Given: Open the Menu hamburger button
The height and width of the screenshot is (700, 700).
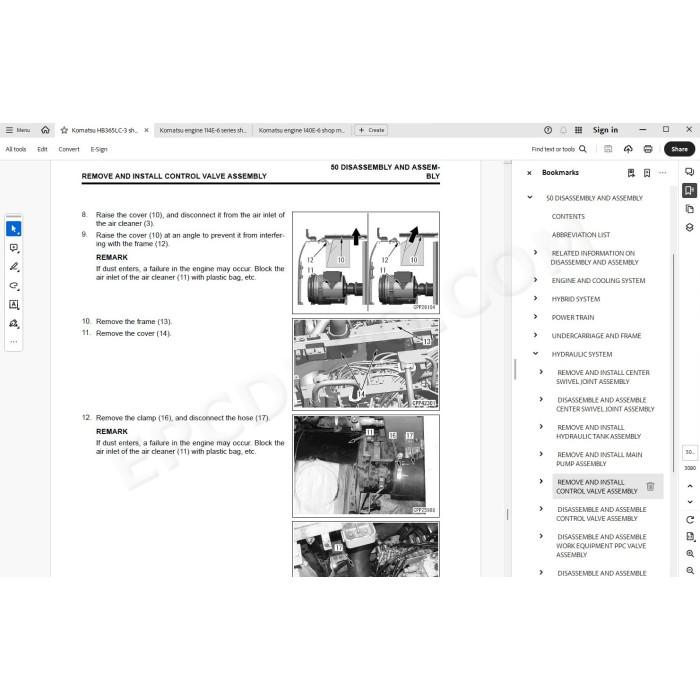Looking at the screenshot, I should [x=17, y=130].
